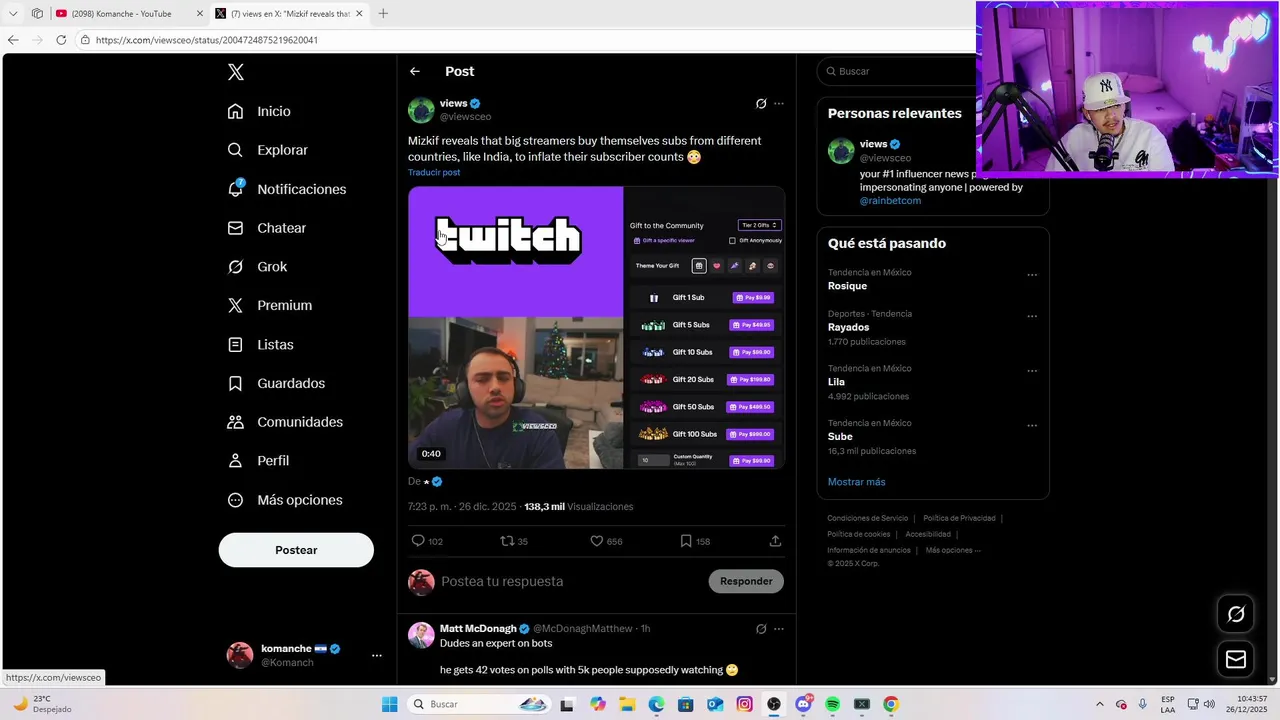This screenshot has height=720, width=1280.
Task: Open account menu dots next to komanche
Action: (376, 656)
